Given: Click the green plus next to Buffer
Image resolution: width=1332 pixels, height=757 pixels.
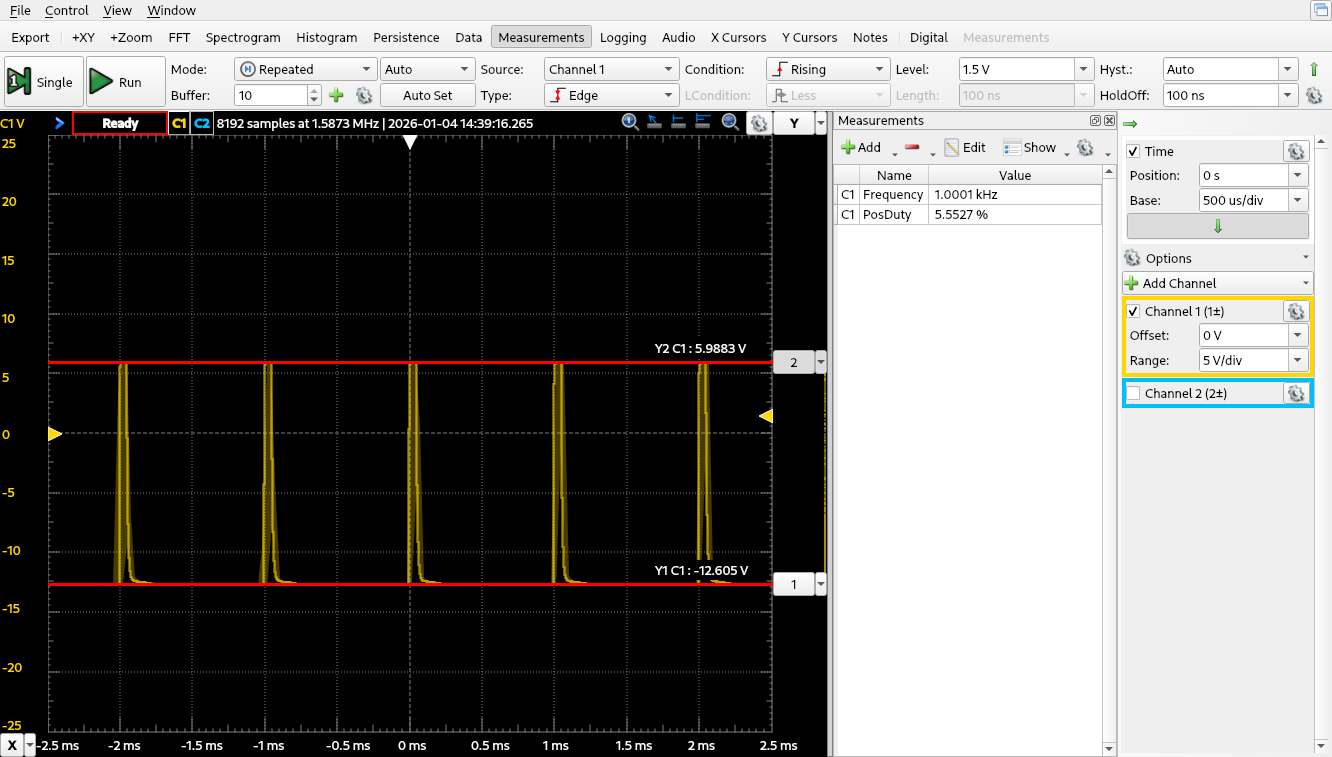Looking at the screenshot, I should (336, 95).
